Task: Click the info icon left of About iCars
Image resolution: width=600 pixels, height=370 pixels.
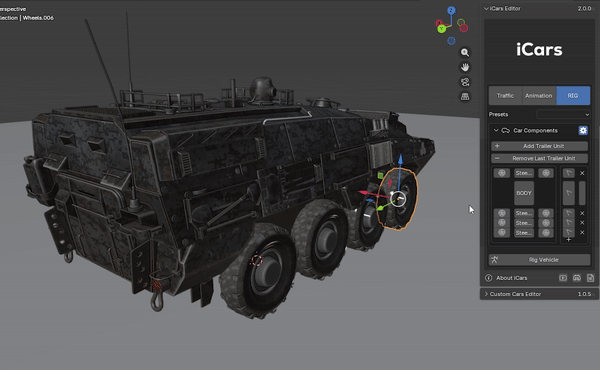Action: [x=489, y=278]
